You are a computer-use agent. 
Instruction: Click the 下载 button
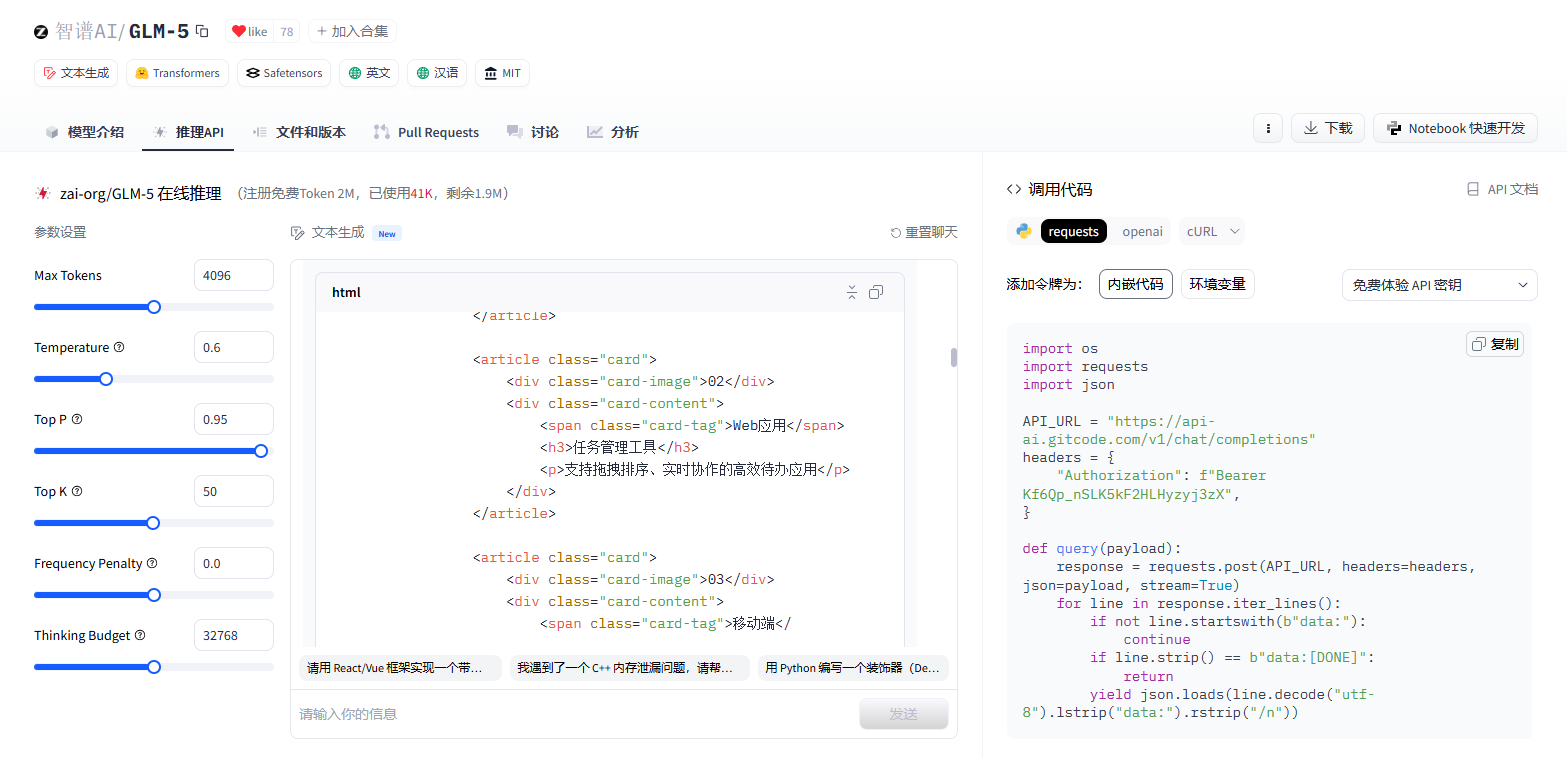pos(1328,128)
